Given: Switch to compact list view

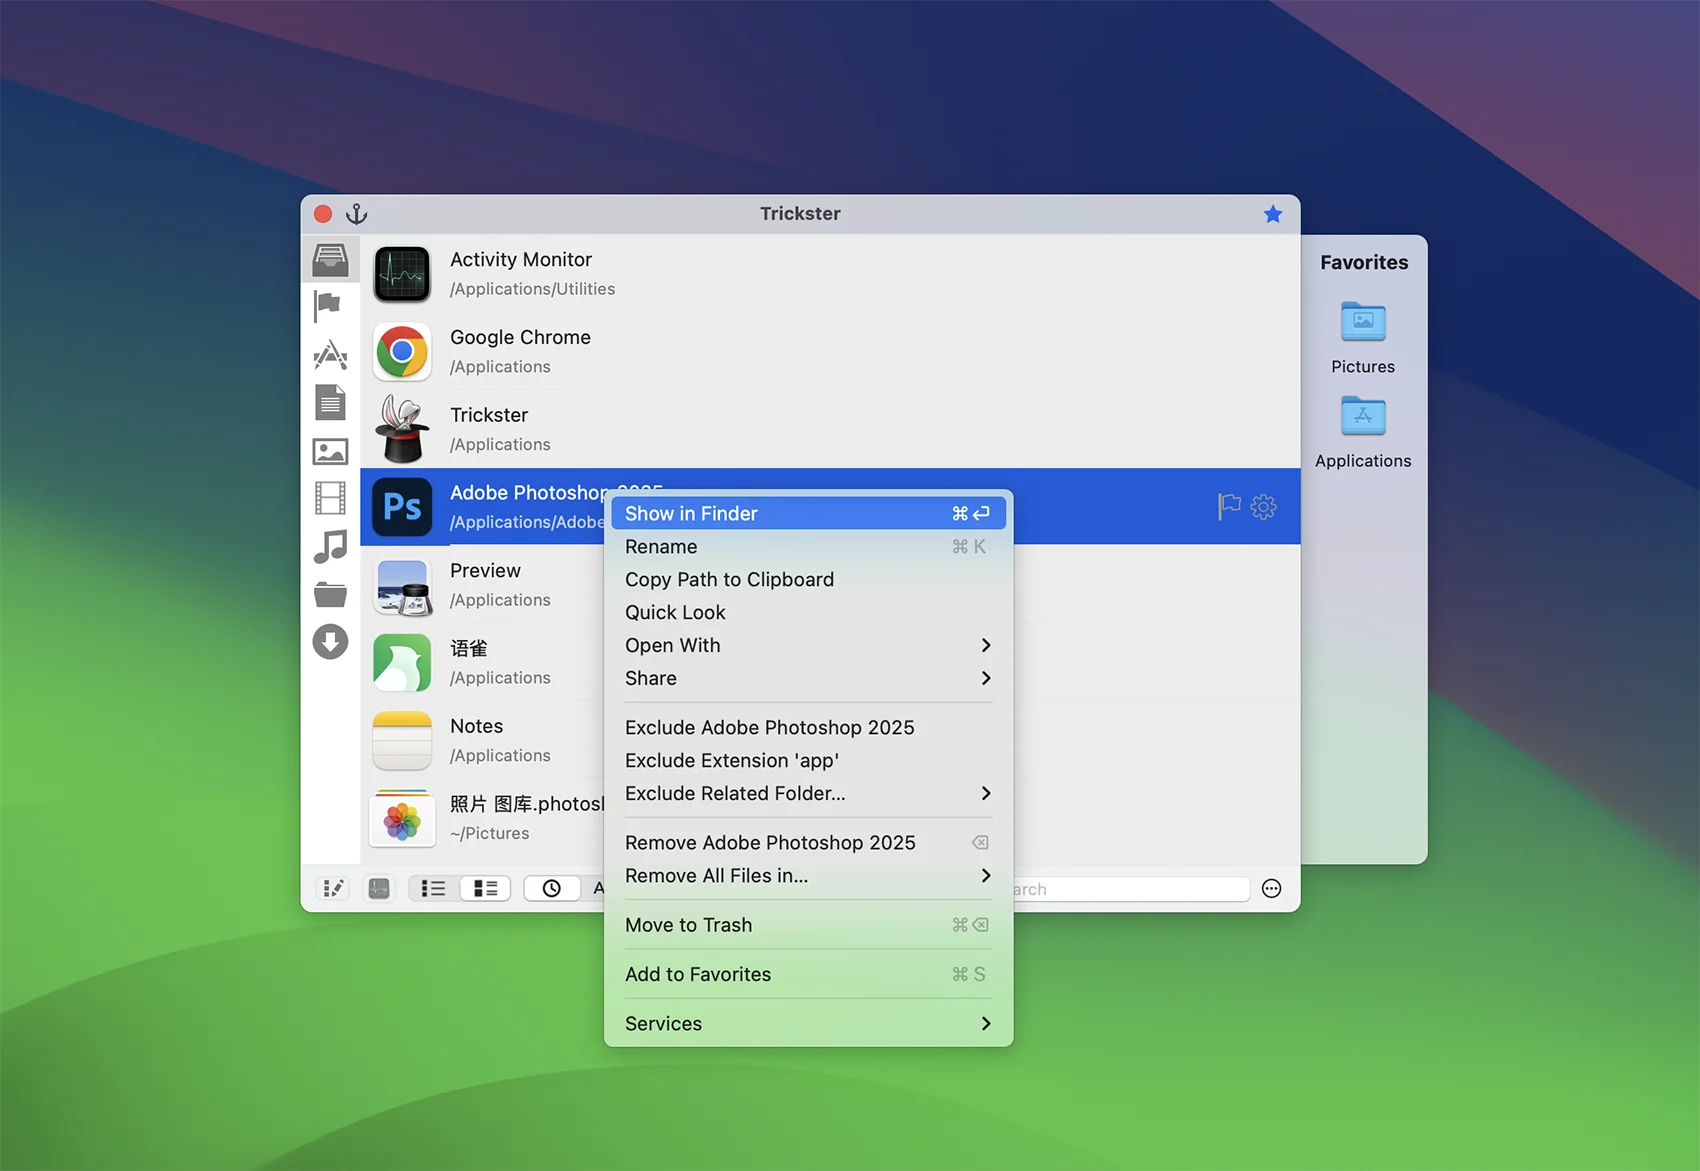Looking at the screenshot, I should click(x=434, y=888).
